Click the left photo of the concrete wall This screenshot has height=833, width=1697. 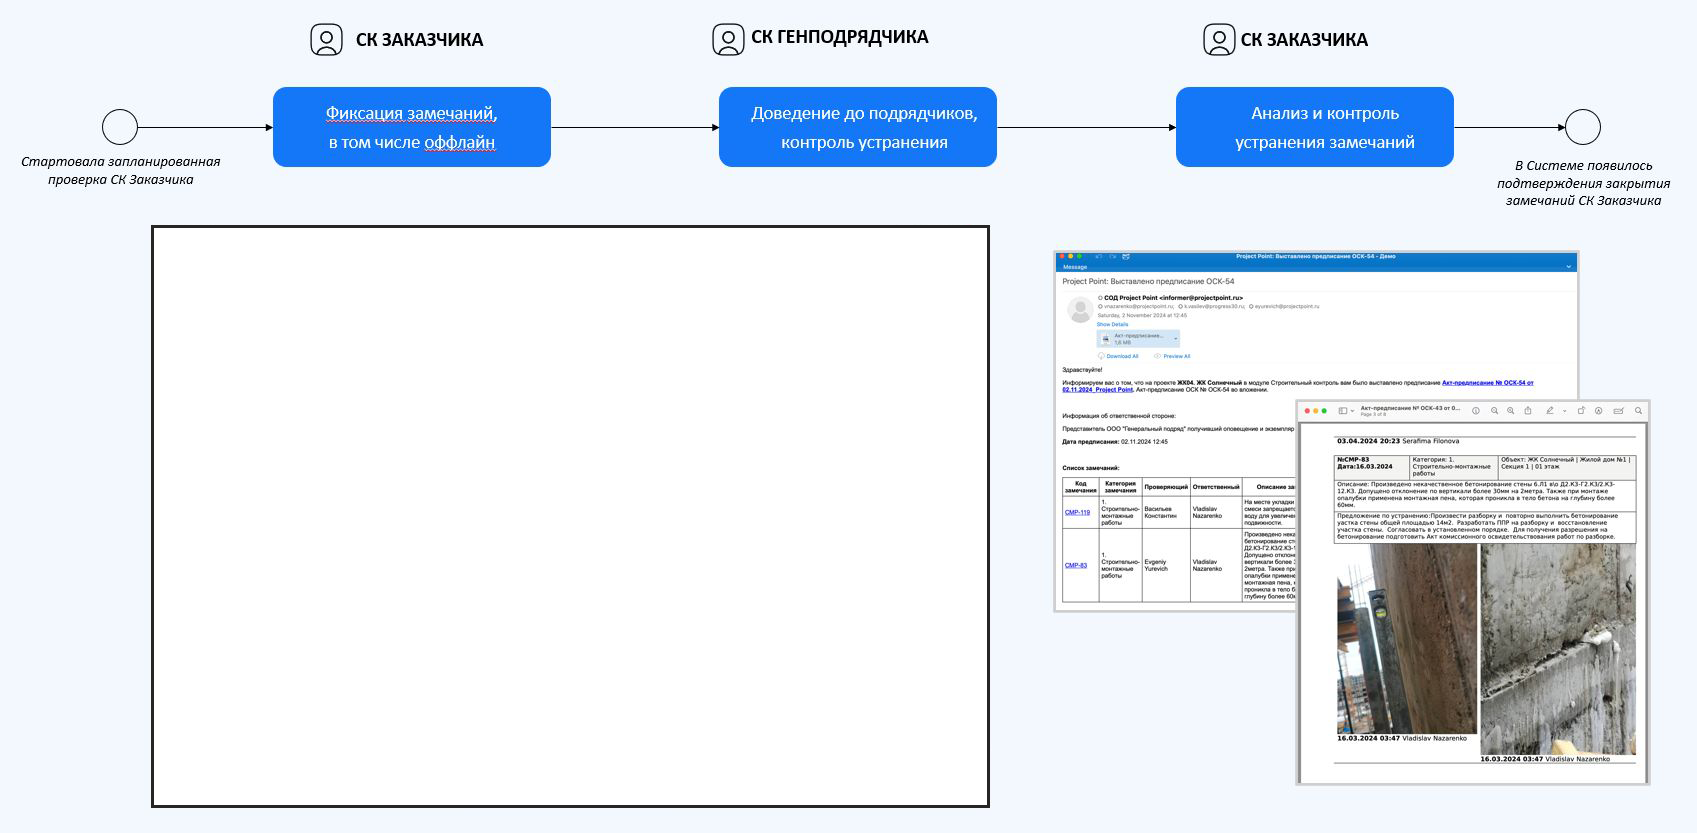(x=1406, y=639)
